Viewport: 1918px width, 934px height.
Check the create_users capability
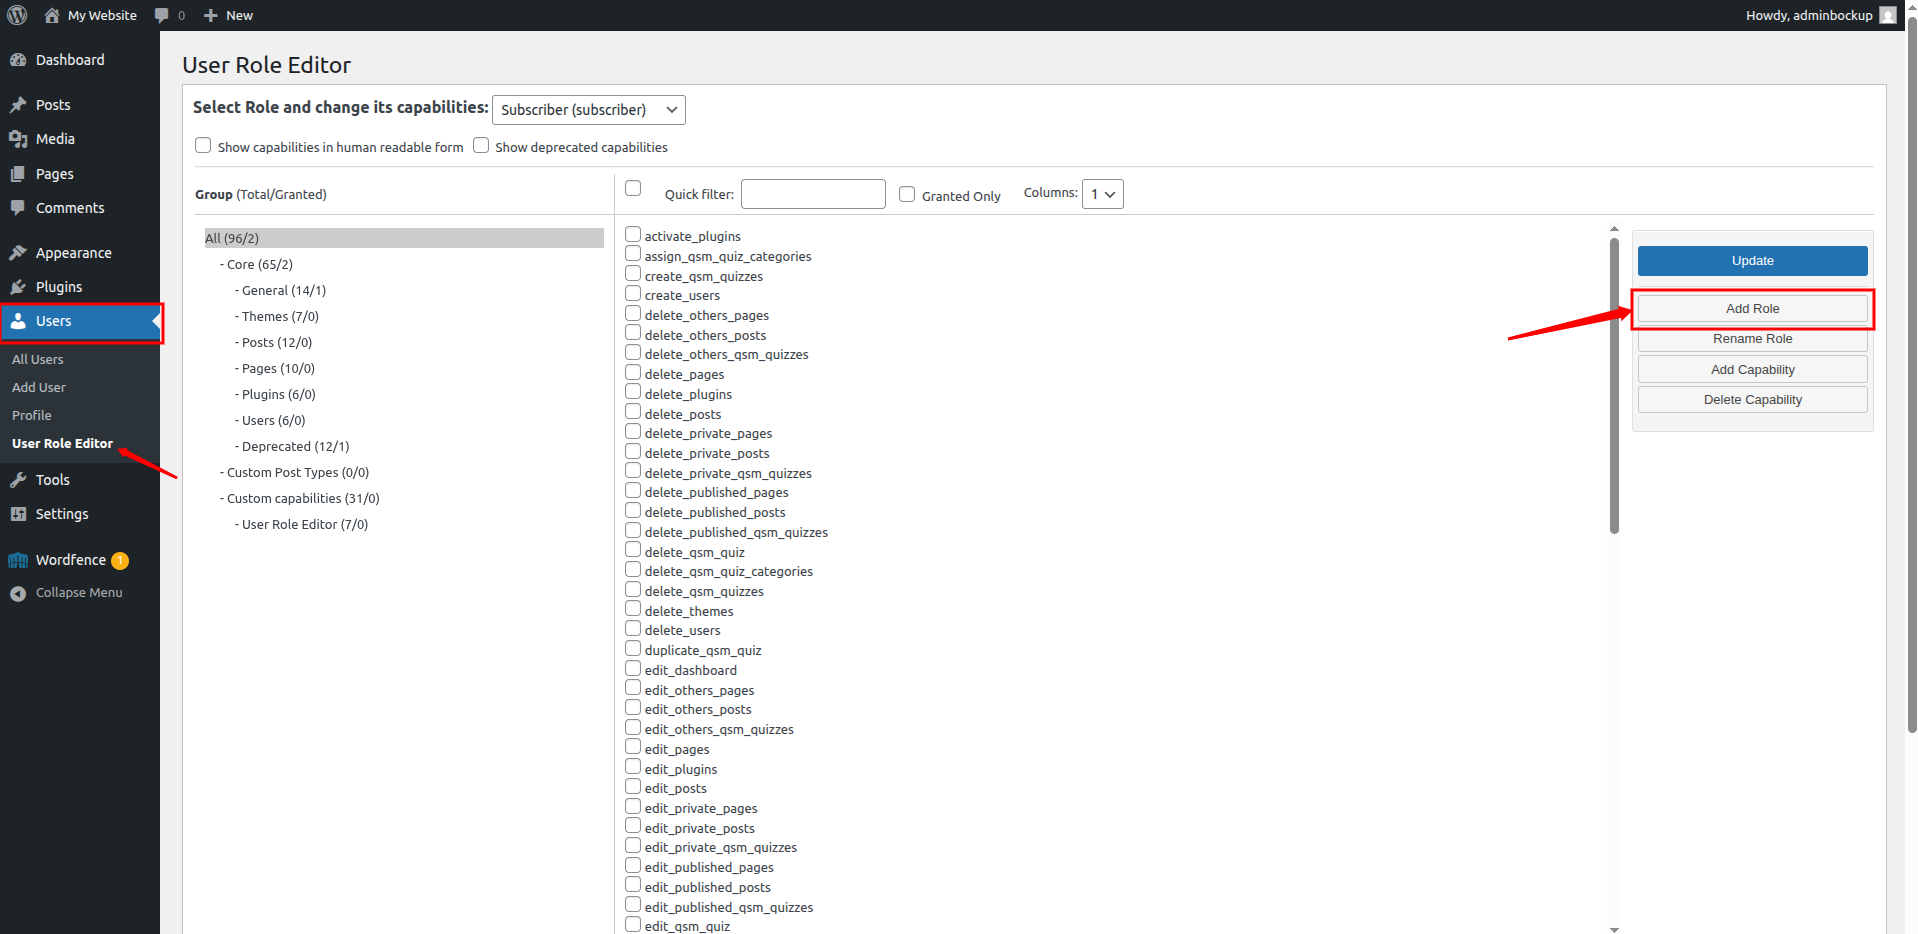point(633,293)
